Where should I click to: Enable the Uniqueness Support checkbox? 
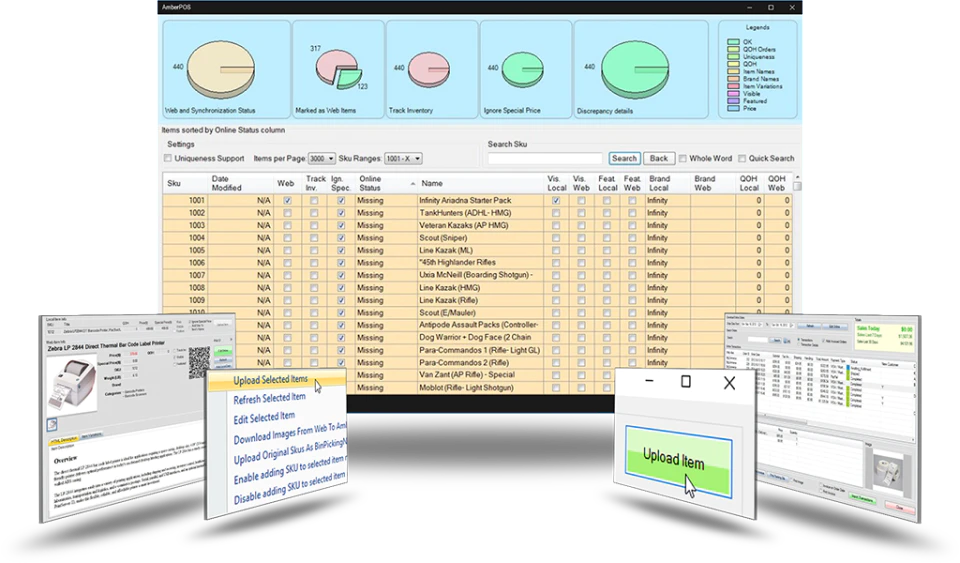point(168,158)
